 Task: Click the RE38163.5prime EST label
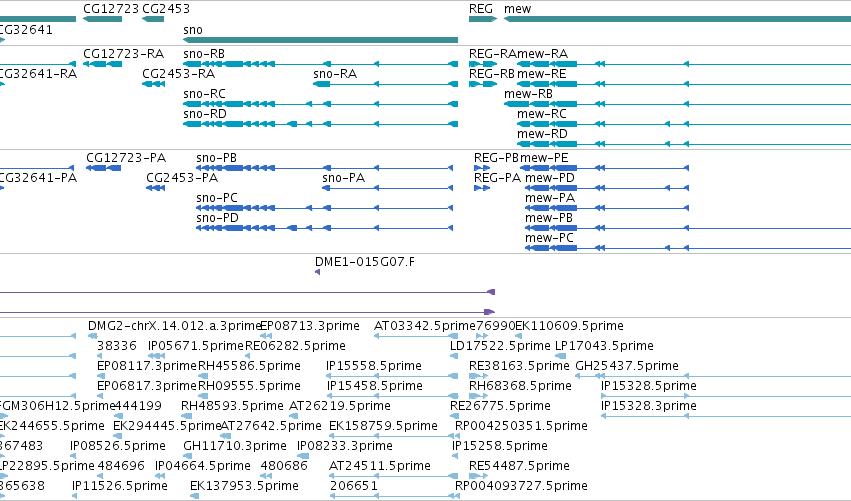click(519, 366)
